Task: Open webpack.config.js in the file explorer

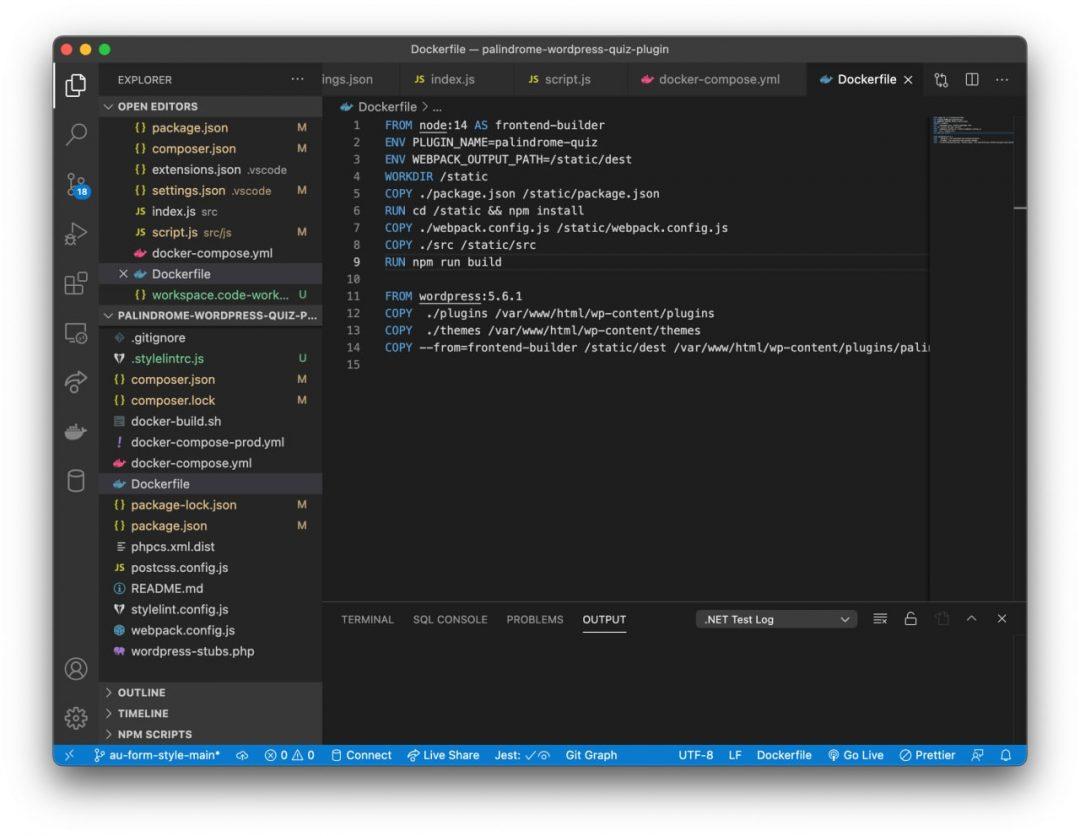Action: (x=182, y=630)
